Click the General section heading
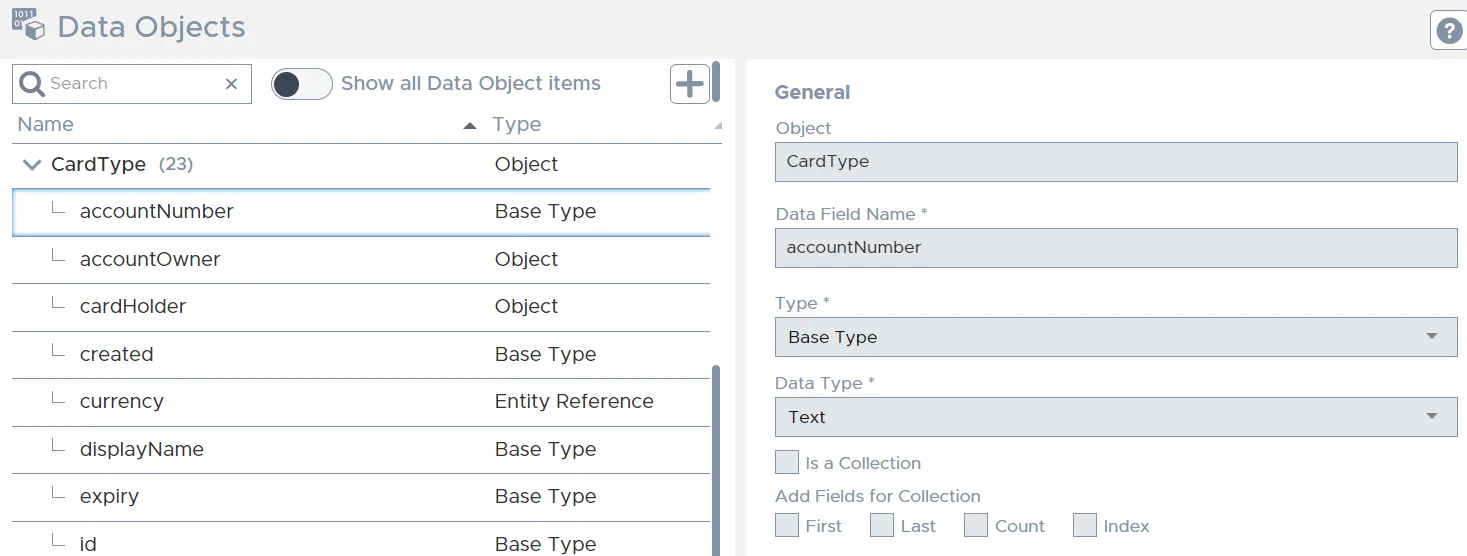 click(x=812, y=92)
